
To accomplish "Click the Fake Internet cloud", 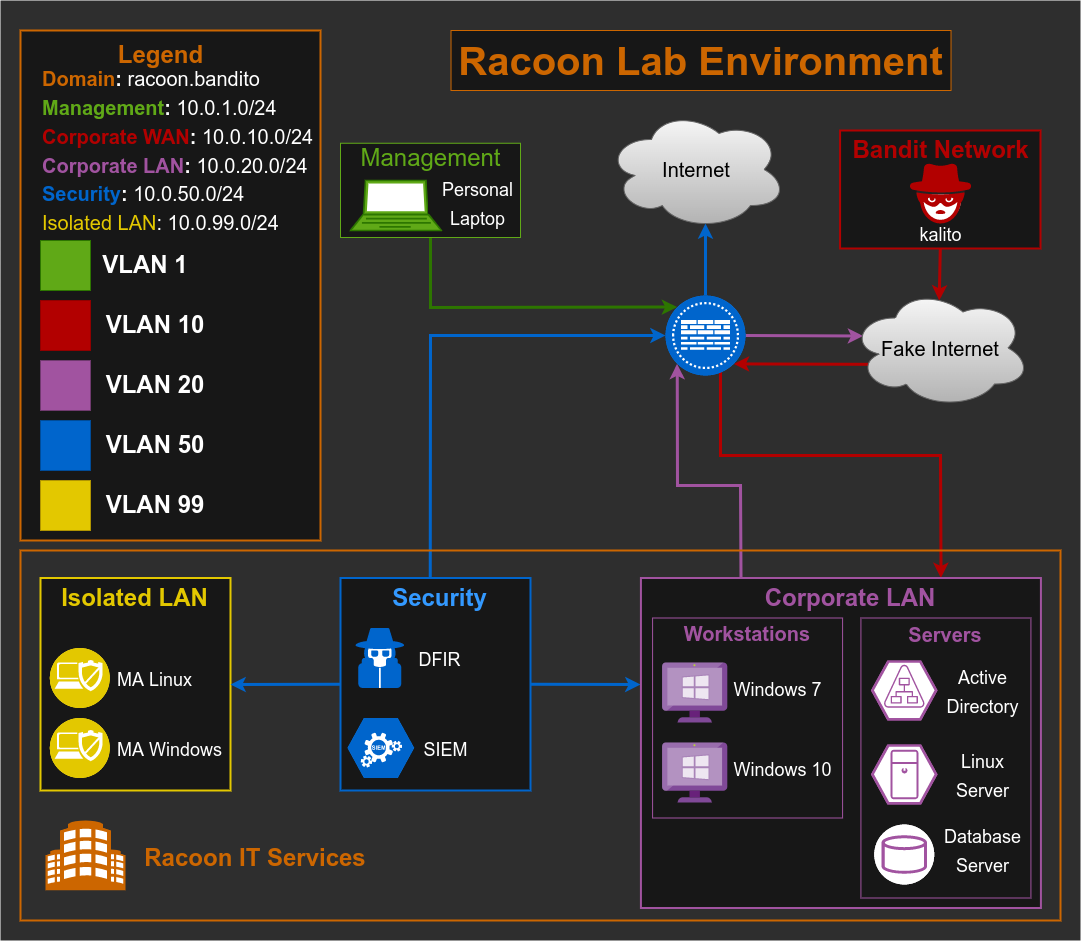I will click(x=941, y=349).
